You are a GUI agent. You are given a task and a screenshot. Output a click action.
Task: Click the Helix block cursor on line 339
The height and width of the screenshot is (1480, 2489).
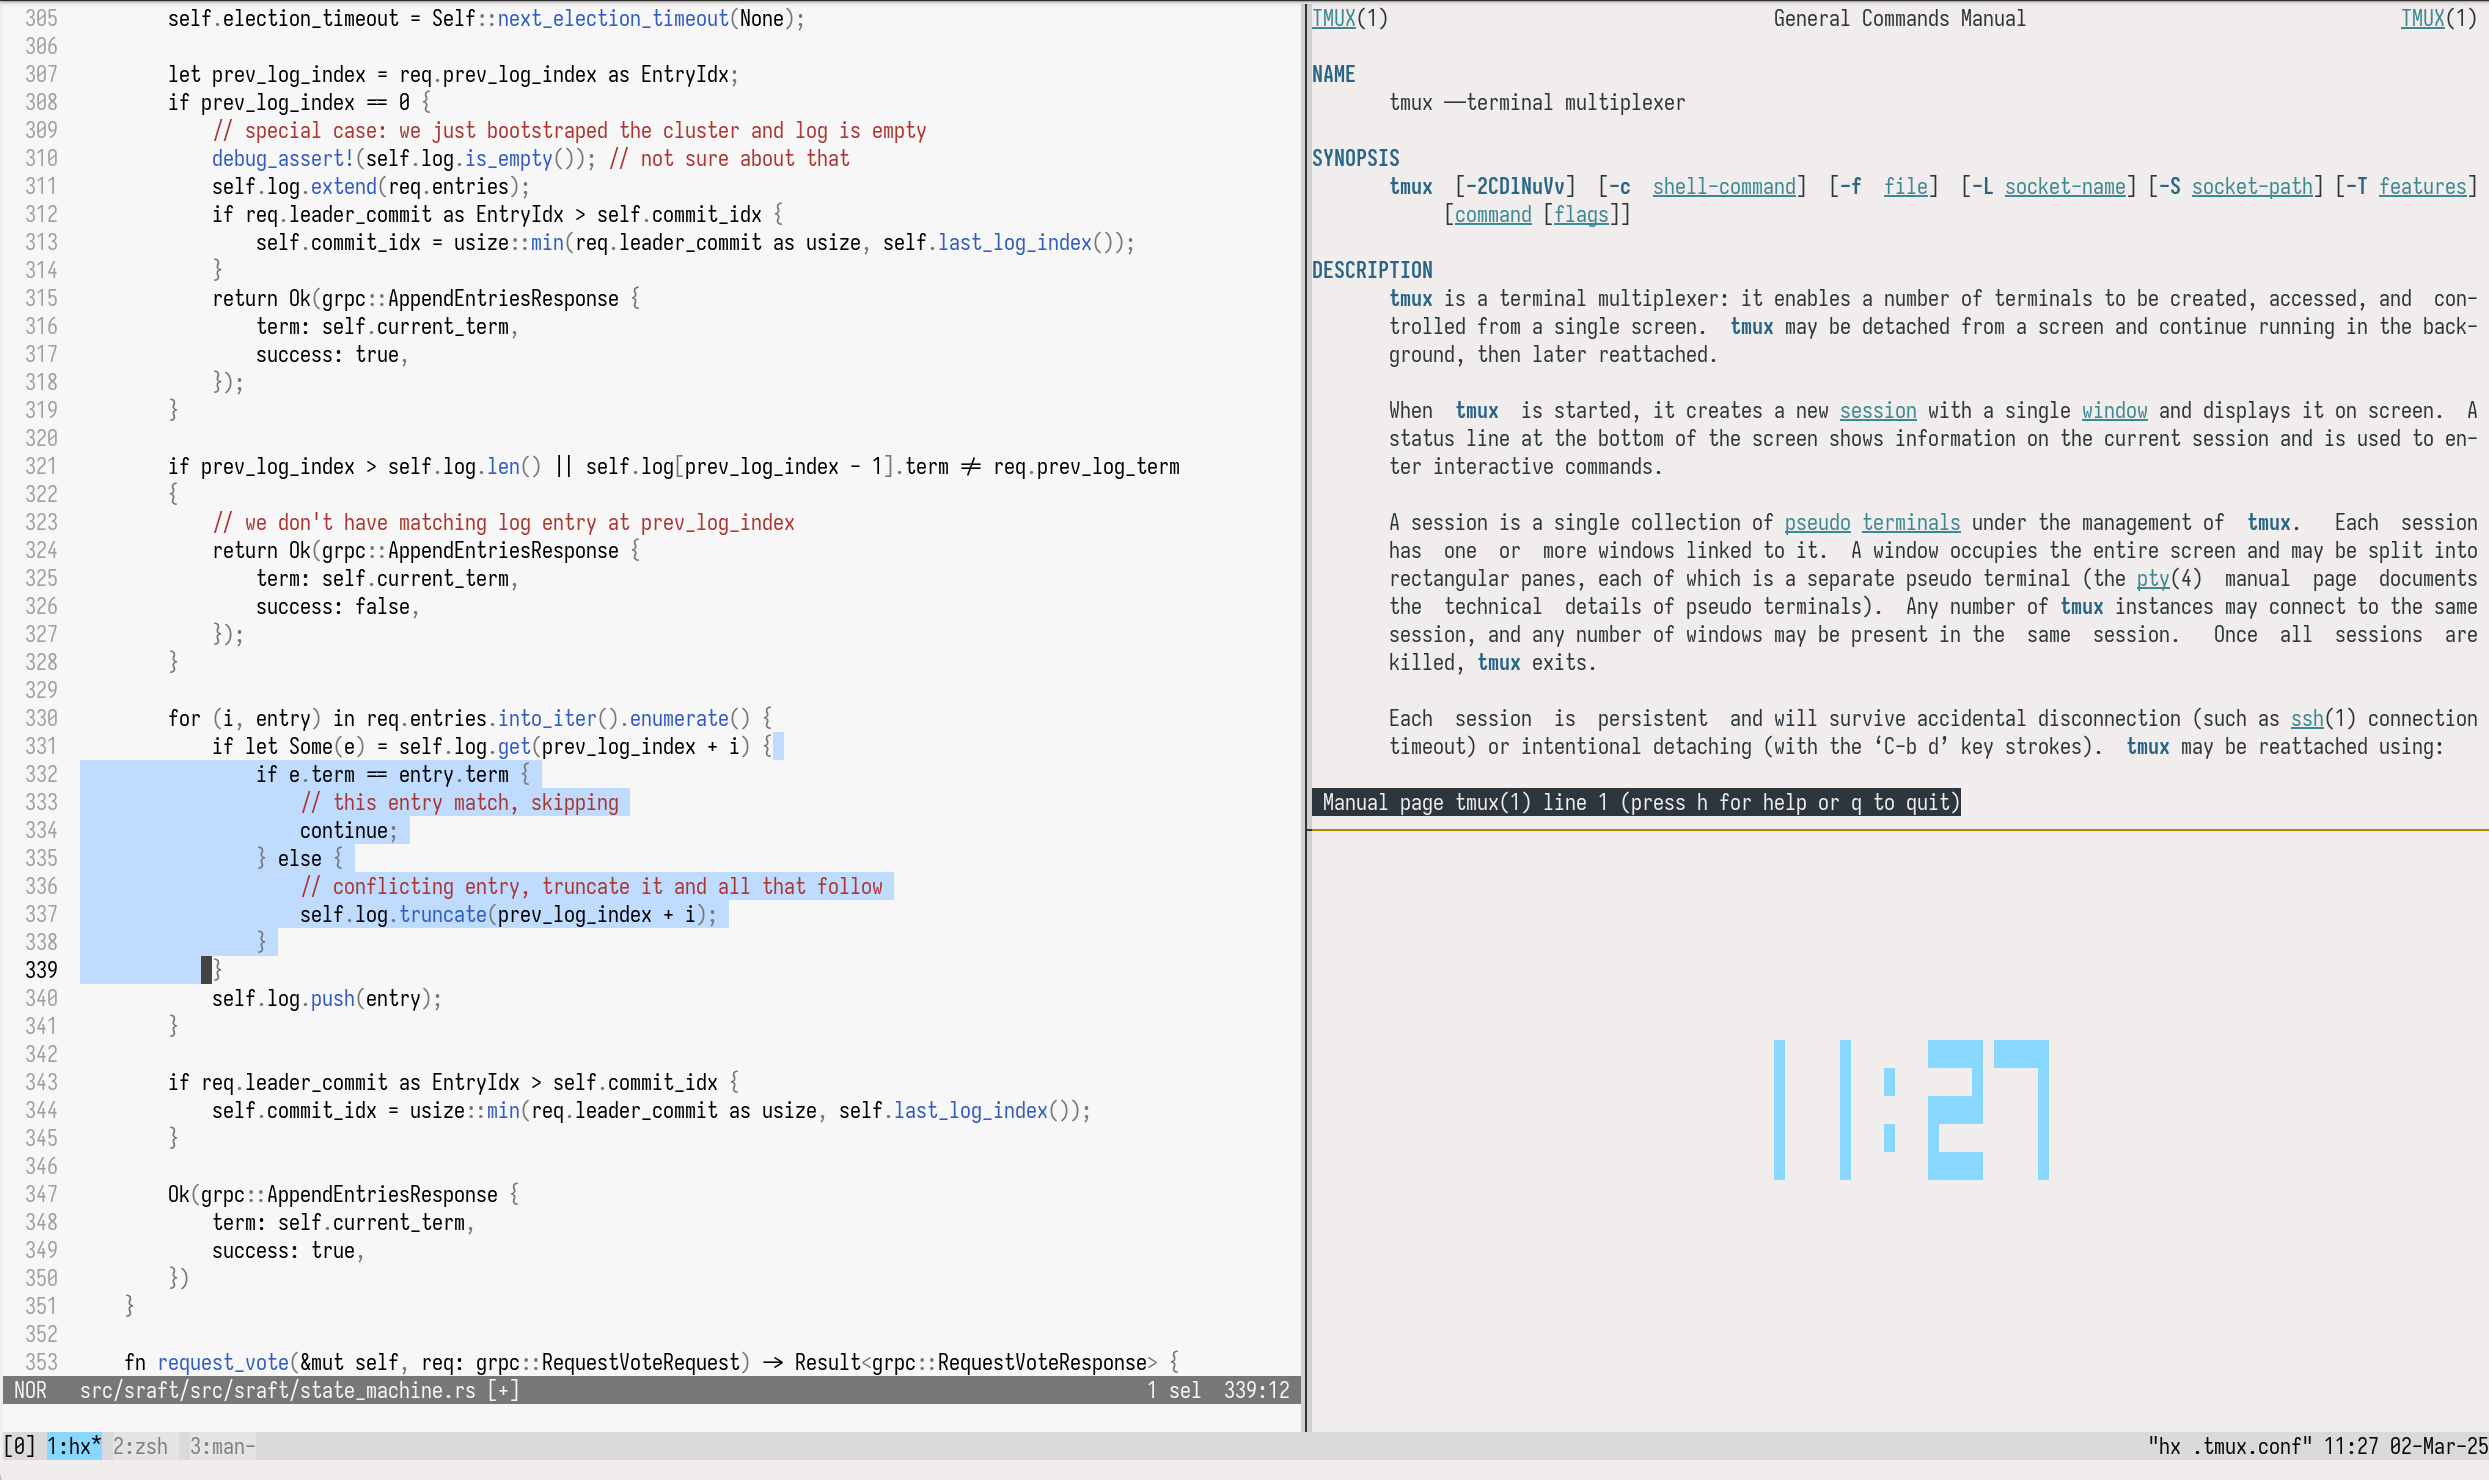click(206, 970)
